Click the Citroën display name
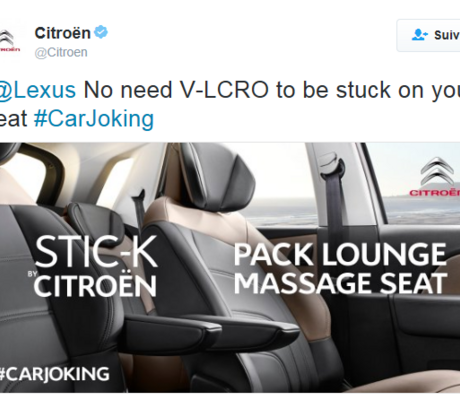 click(x=63, y=33)
